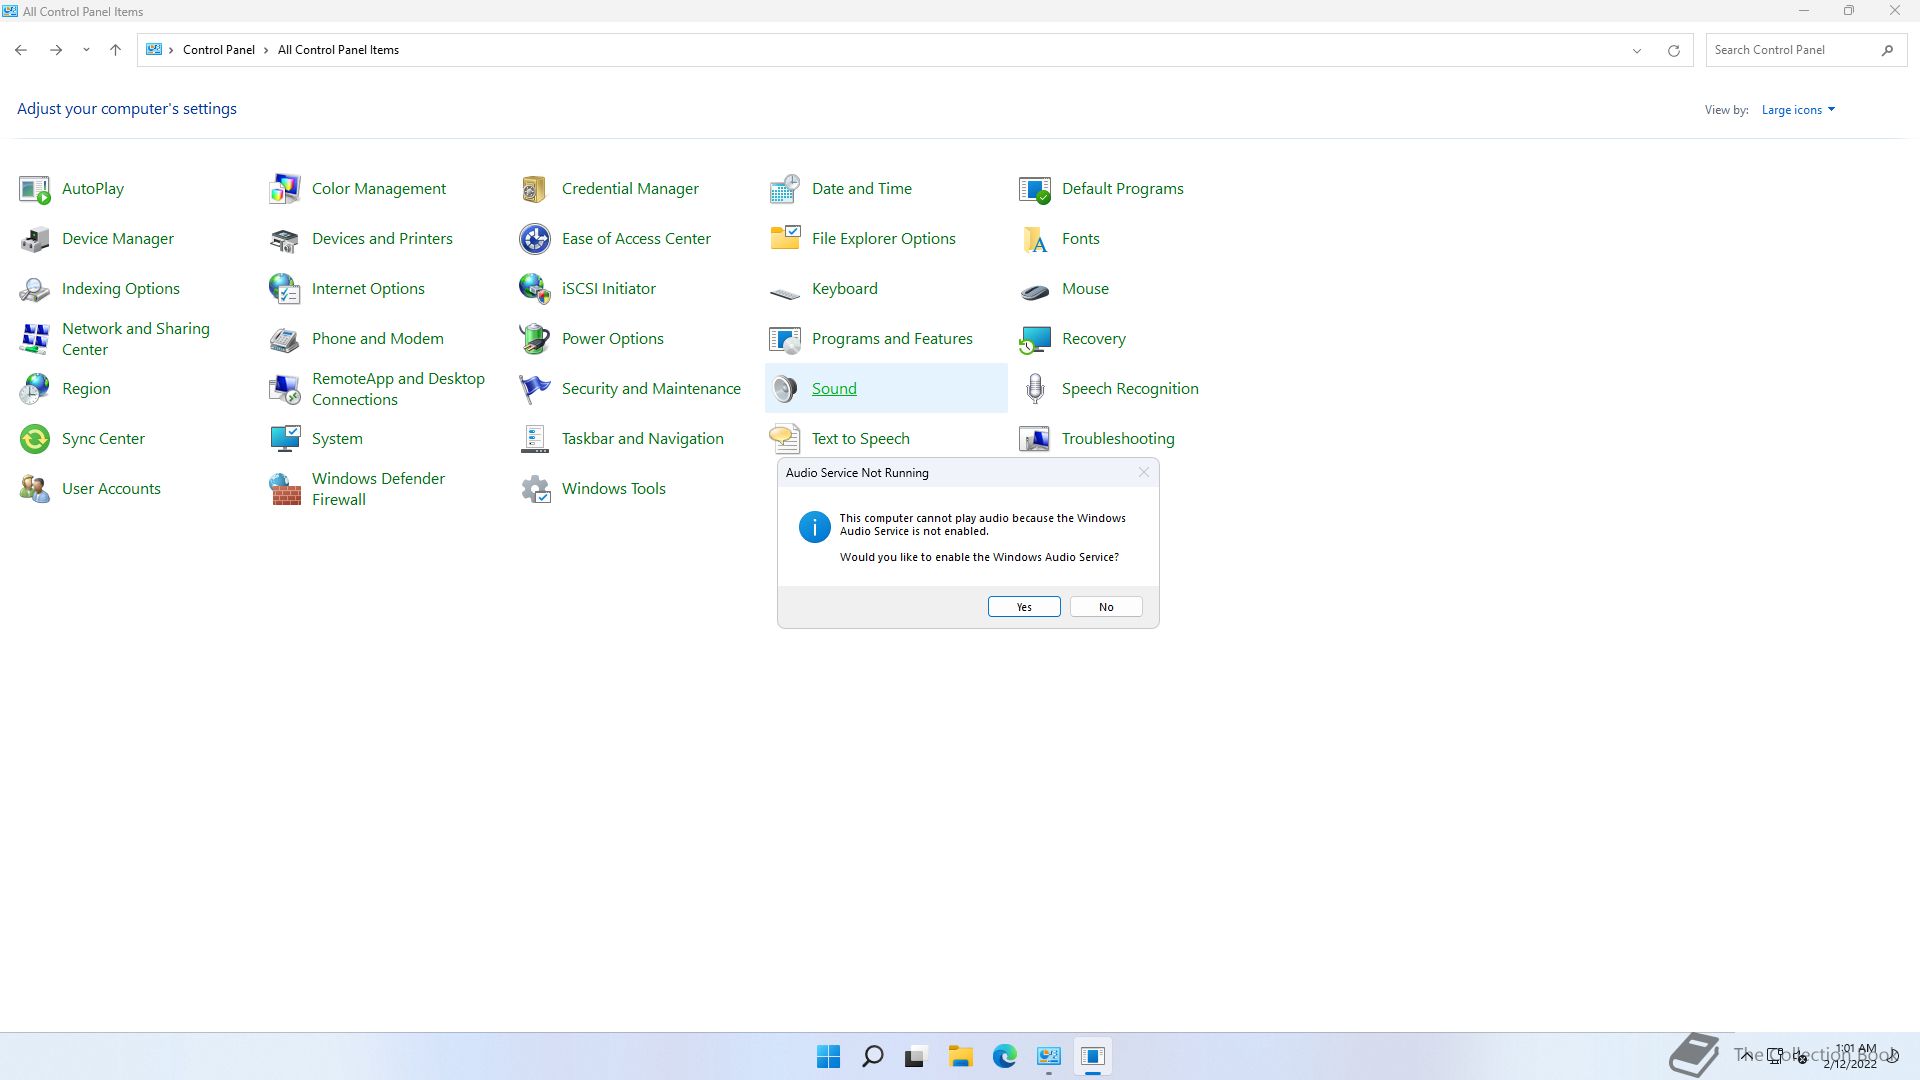Expand the address bar history dropdown
The image size is (1920, 1080).
tap(1637, 50)
